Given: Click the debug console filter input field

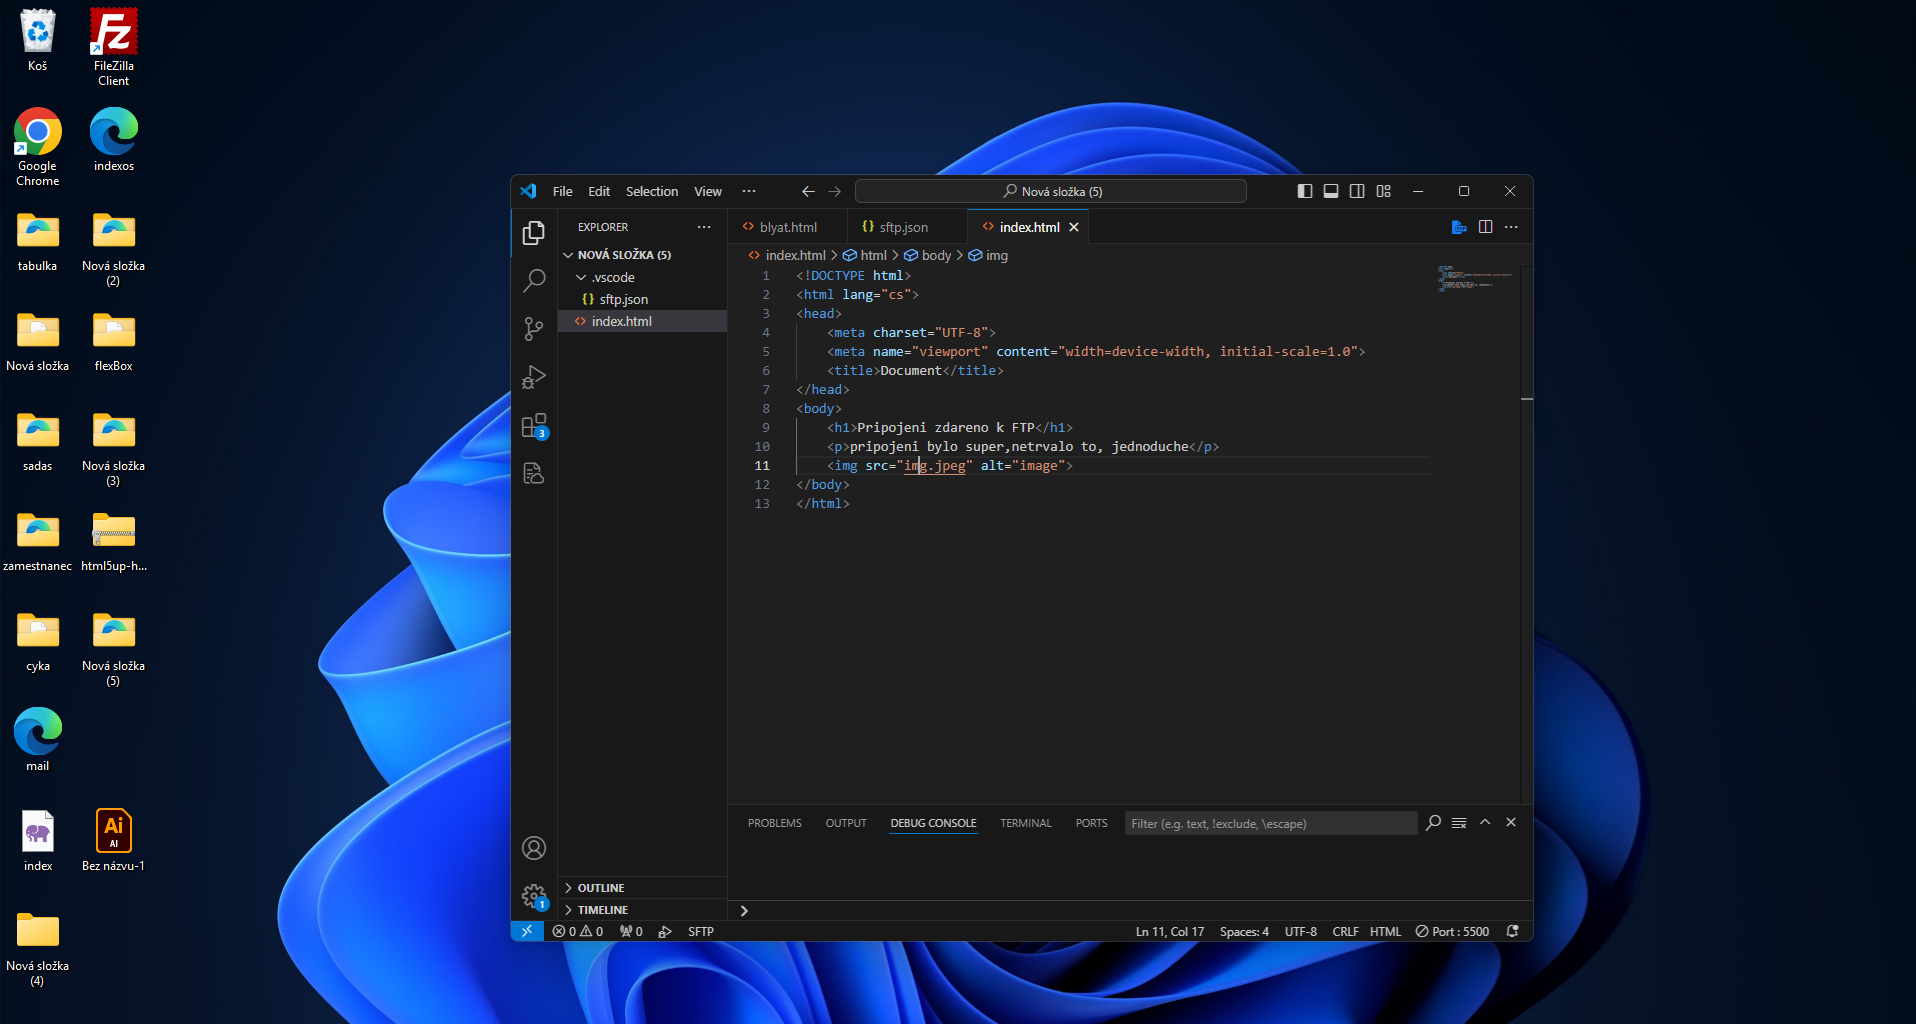Looking at the screenshot, I should pos(1270,823).
